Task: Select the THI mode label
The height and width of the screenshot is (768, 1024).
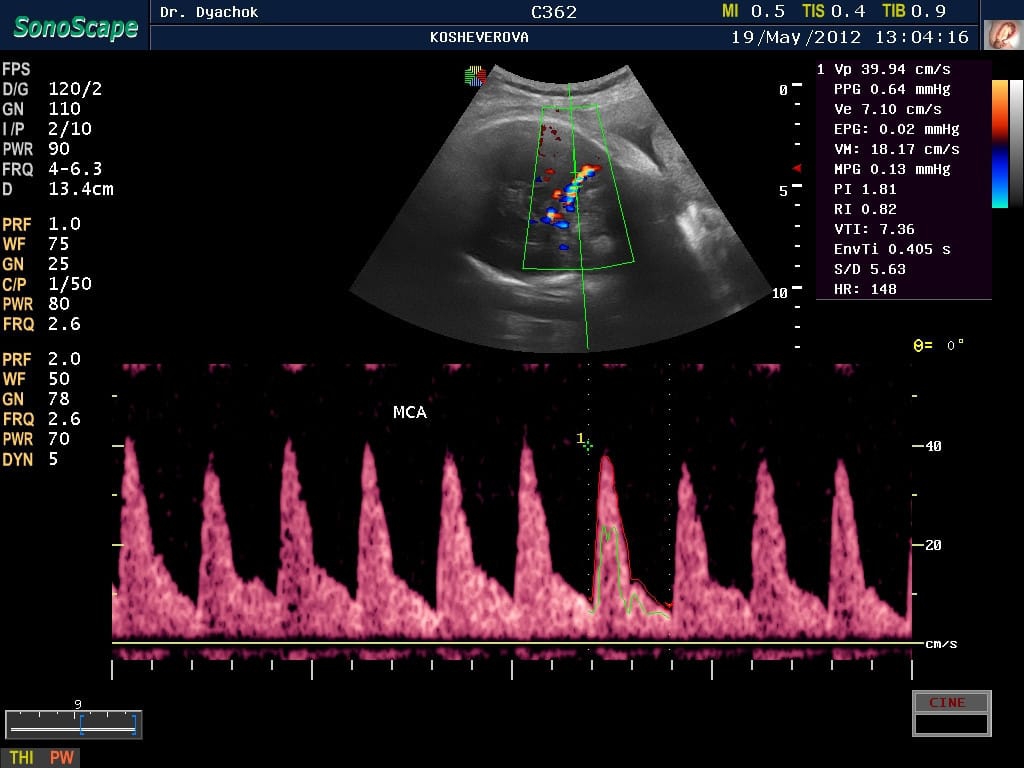Action: click(22, 758)
